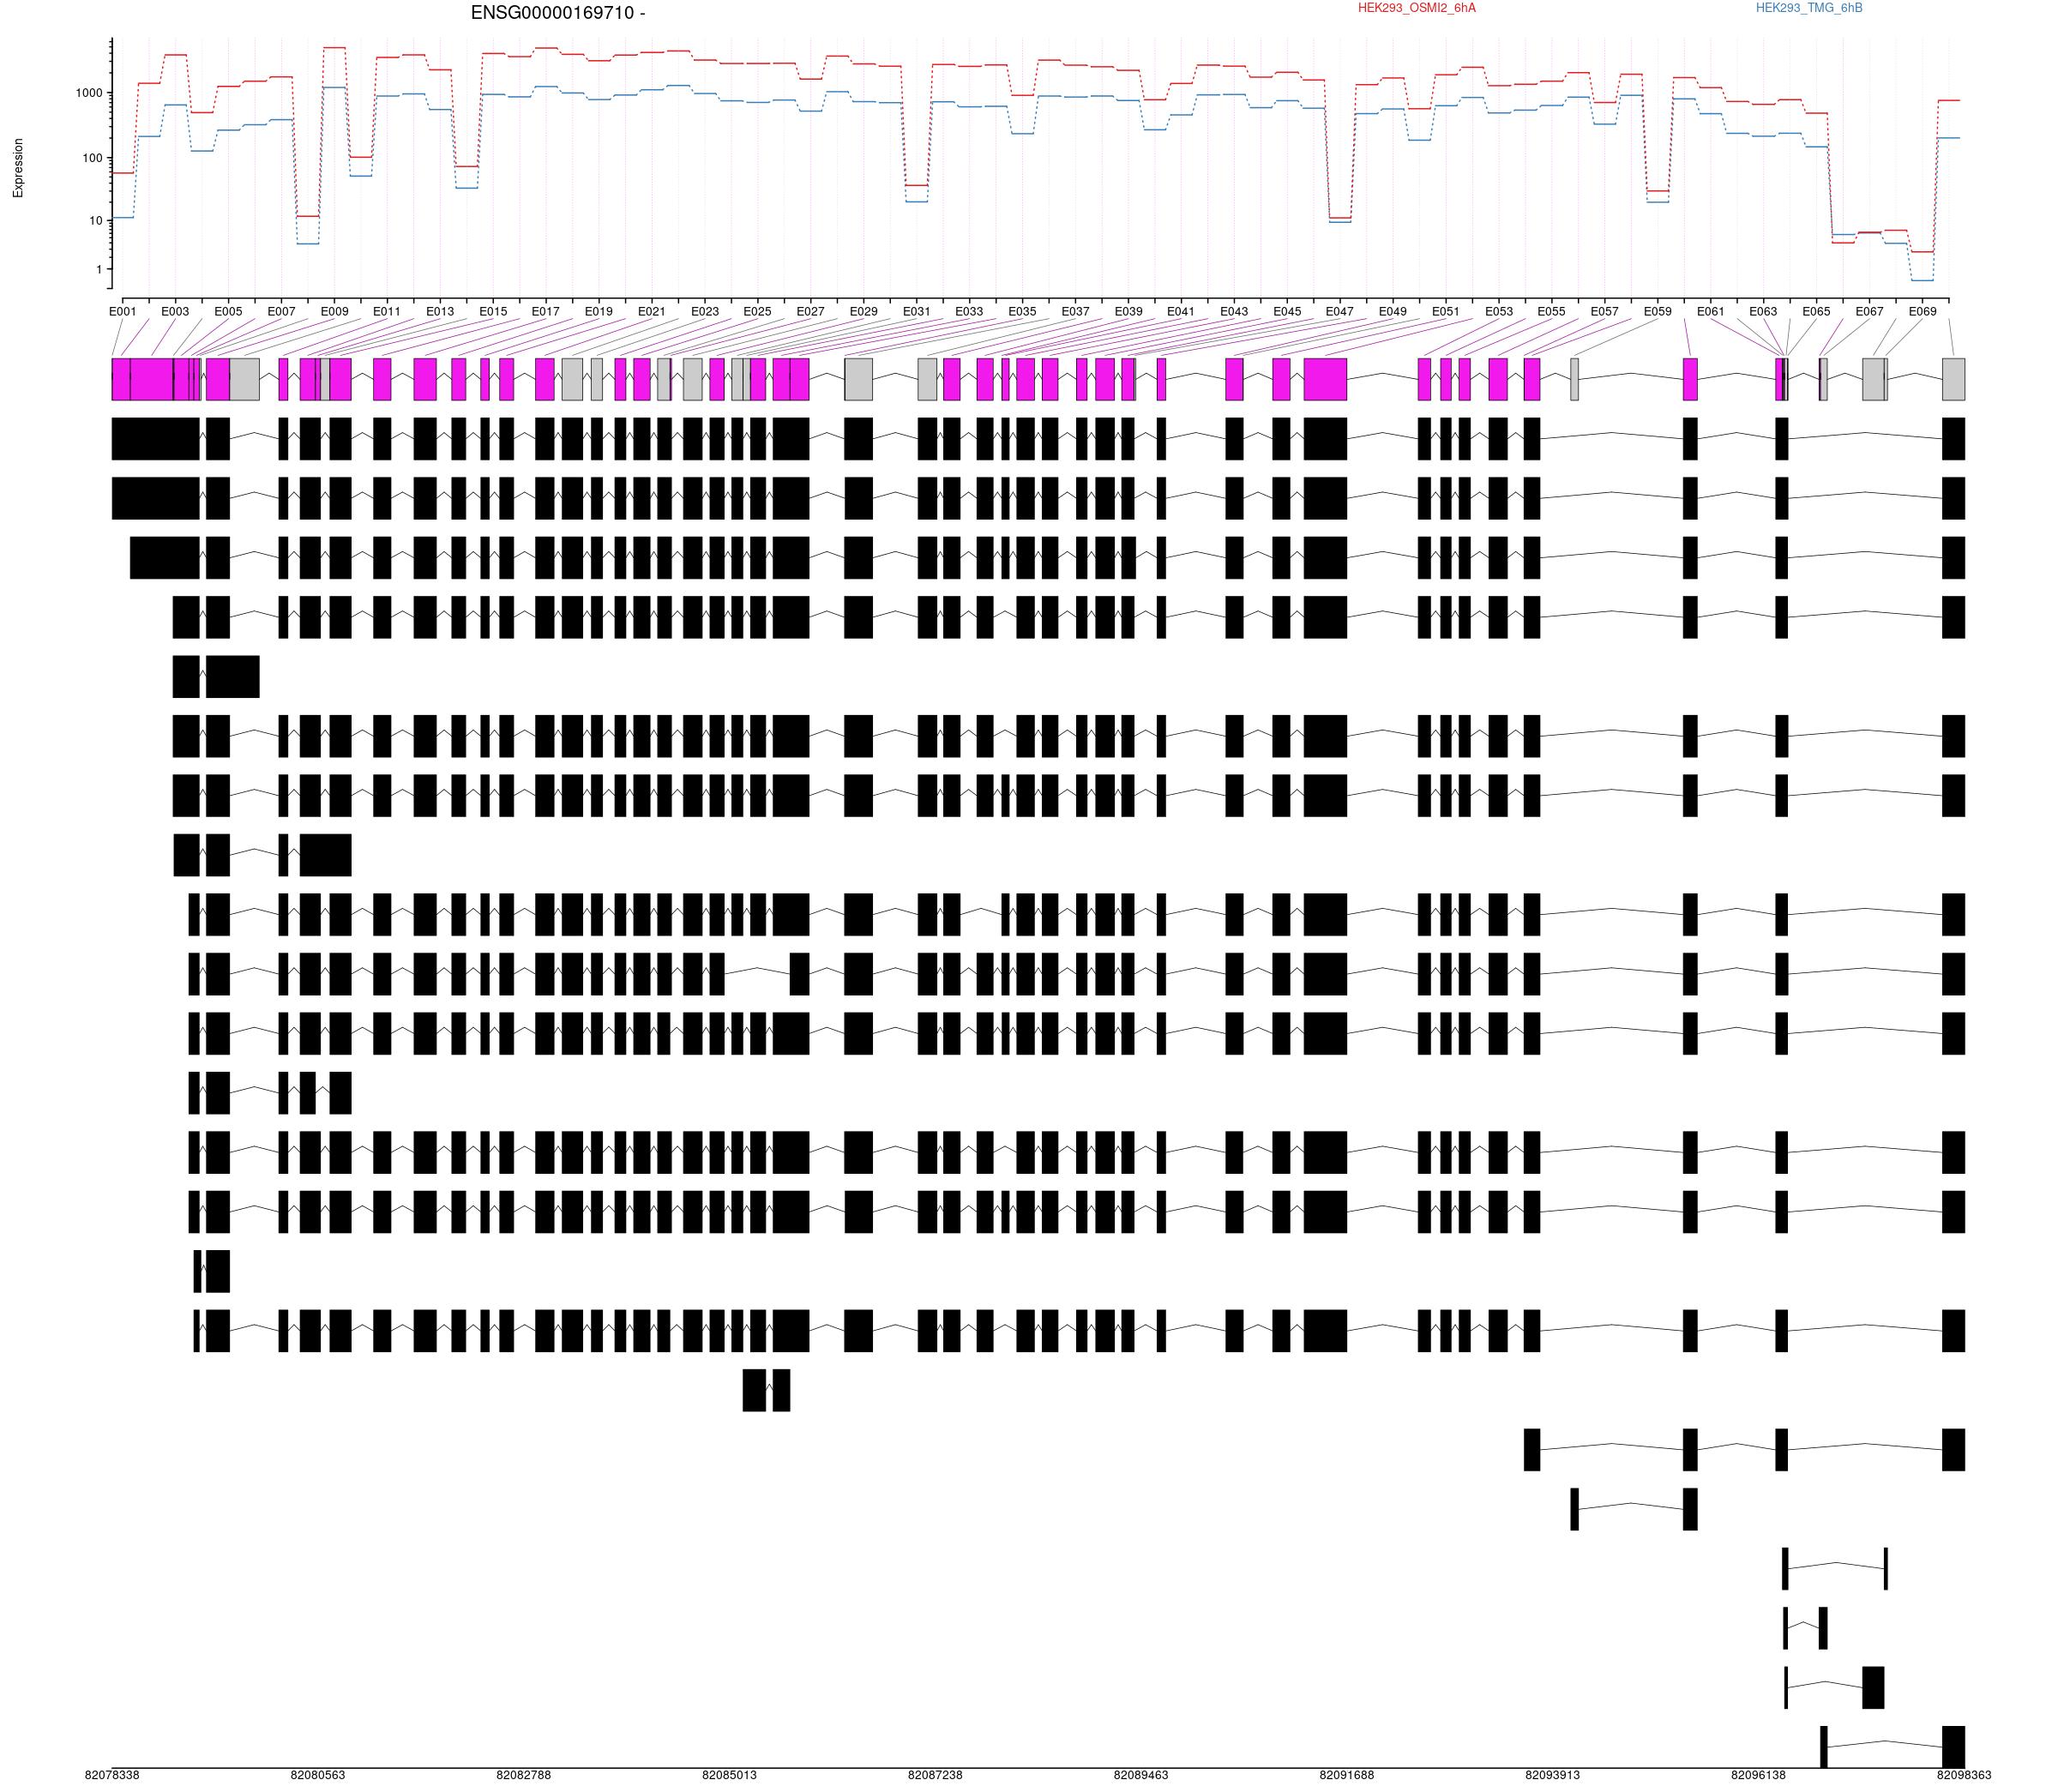Screen dimensions: 2058x1792
Task: Click genomic coordinate 82091688
Action: pos(1347,1776)
